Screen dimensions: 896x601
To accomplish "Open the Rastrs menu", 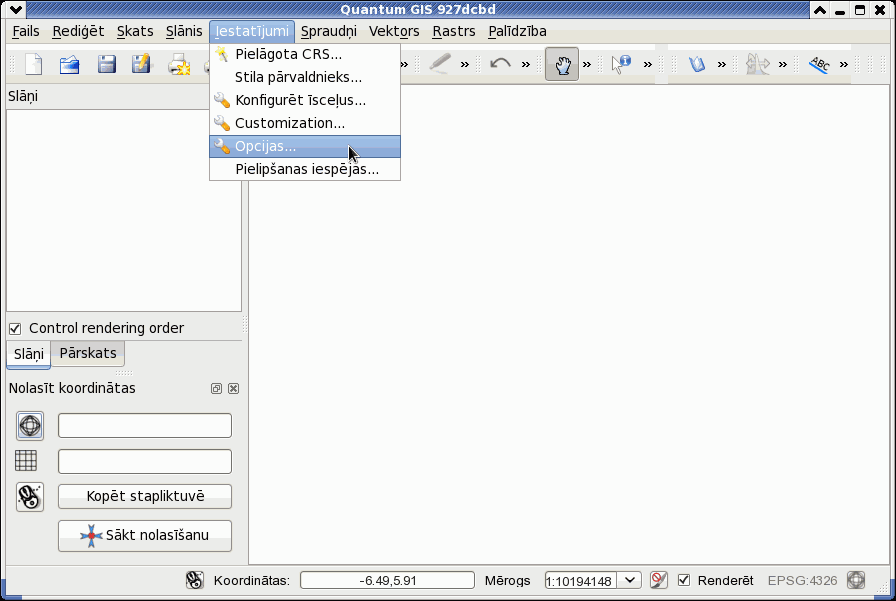I will [x=454, y=31].
